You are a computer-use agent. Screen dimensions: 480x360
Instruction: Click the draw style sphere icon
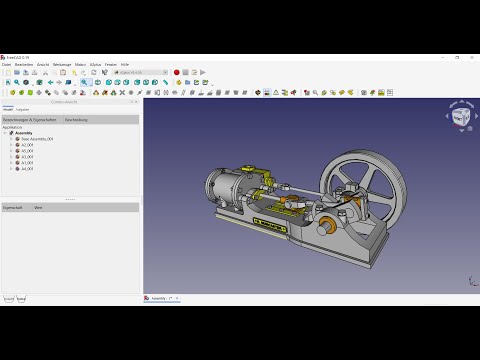(x=26, y=82)
